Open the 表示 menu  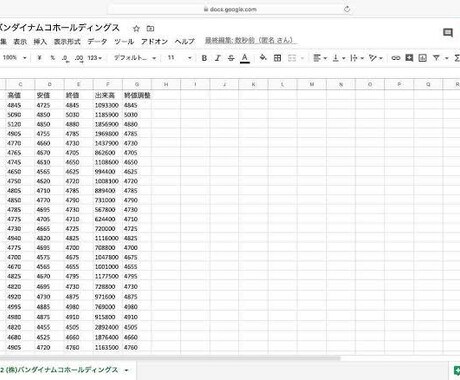20,42
